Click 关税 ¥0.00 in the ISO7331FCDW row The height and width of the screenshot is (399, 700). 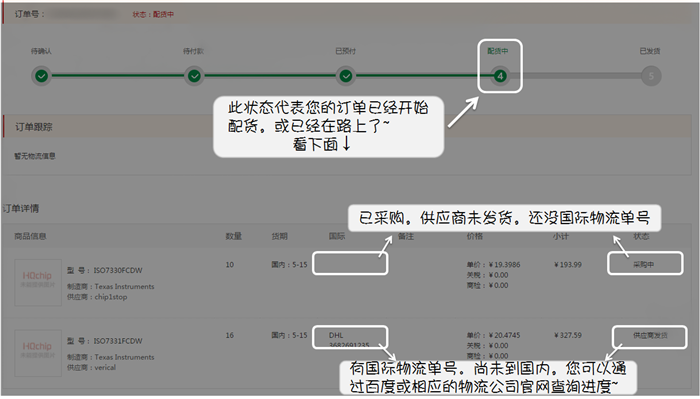[488, 345]
